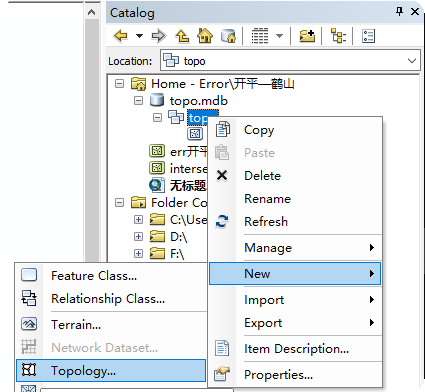Expand the D:\ folder connection
This screenshot has height=392, width=425.
138,236
